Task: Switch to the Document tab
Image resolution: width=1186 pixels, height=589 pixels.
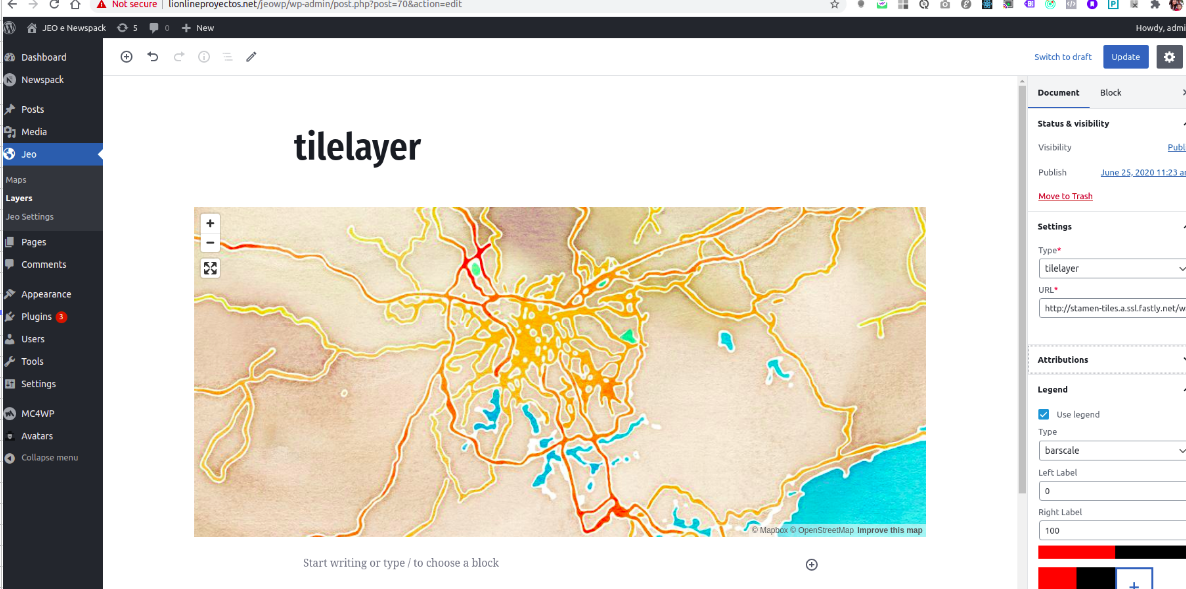Action: pyautogui.click(x=1058, y=92)
